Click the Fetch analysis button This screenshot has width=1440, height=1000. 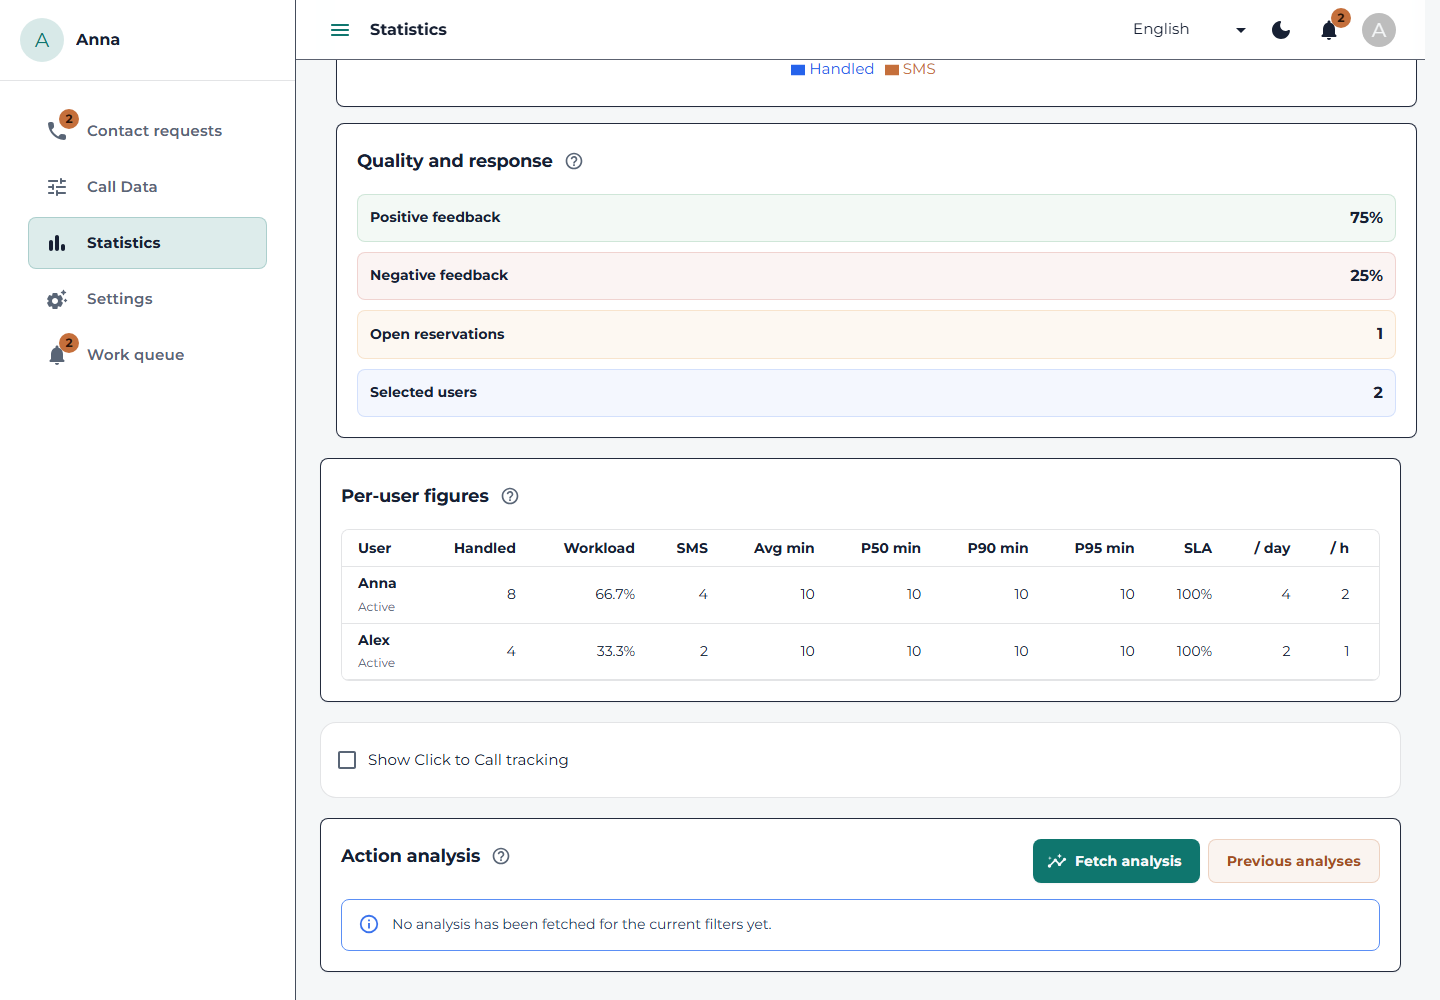[1116, 861]
